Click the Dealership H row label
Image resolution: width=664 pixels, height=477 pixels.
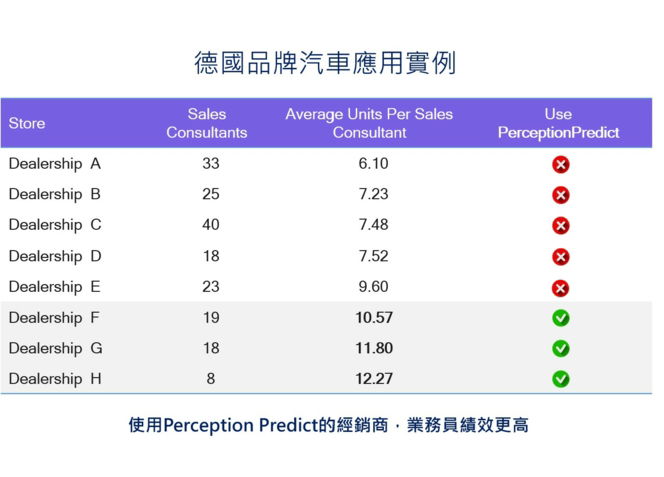pyautogui.click(x=55, y=379)
